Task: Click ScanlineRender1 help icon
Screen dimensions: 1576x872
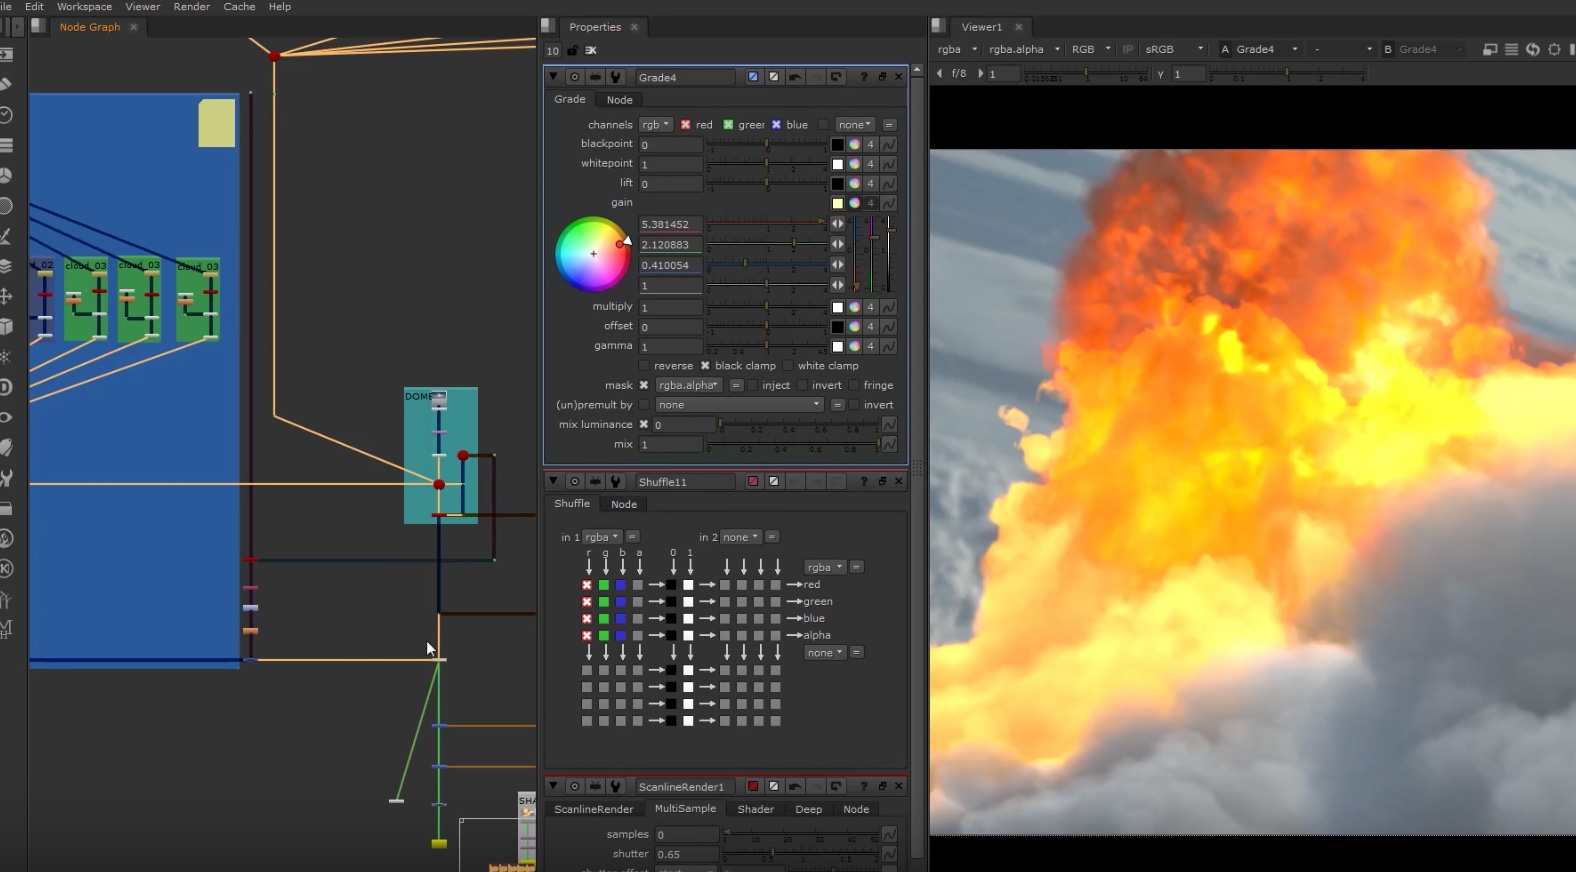Action: [864, 786]
